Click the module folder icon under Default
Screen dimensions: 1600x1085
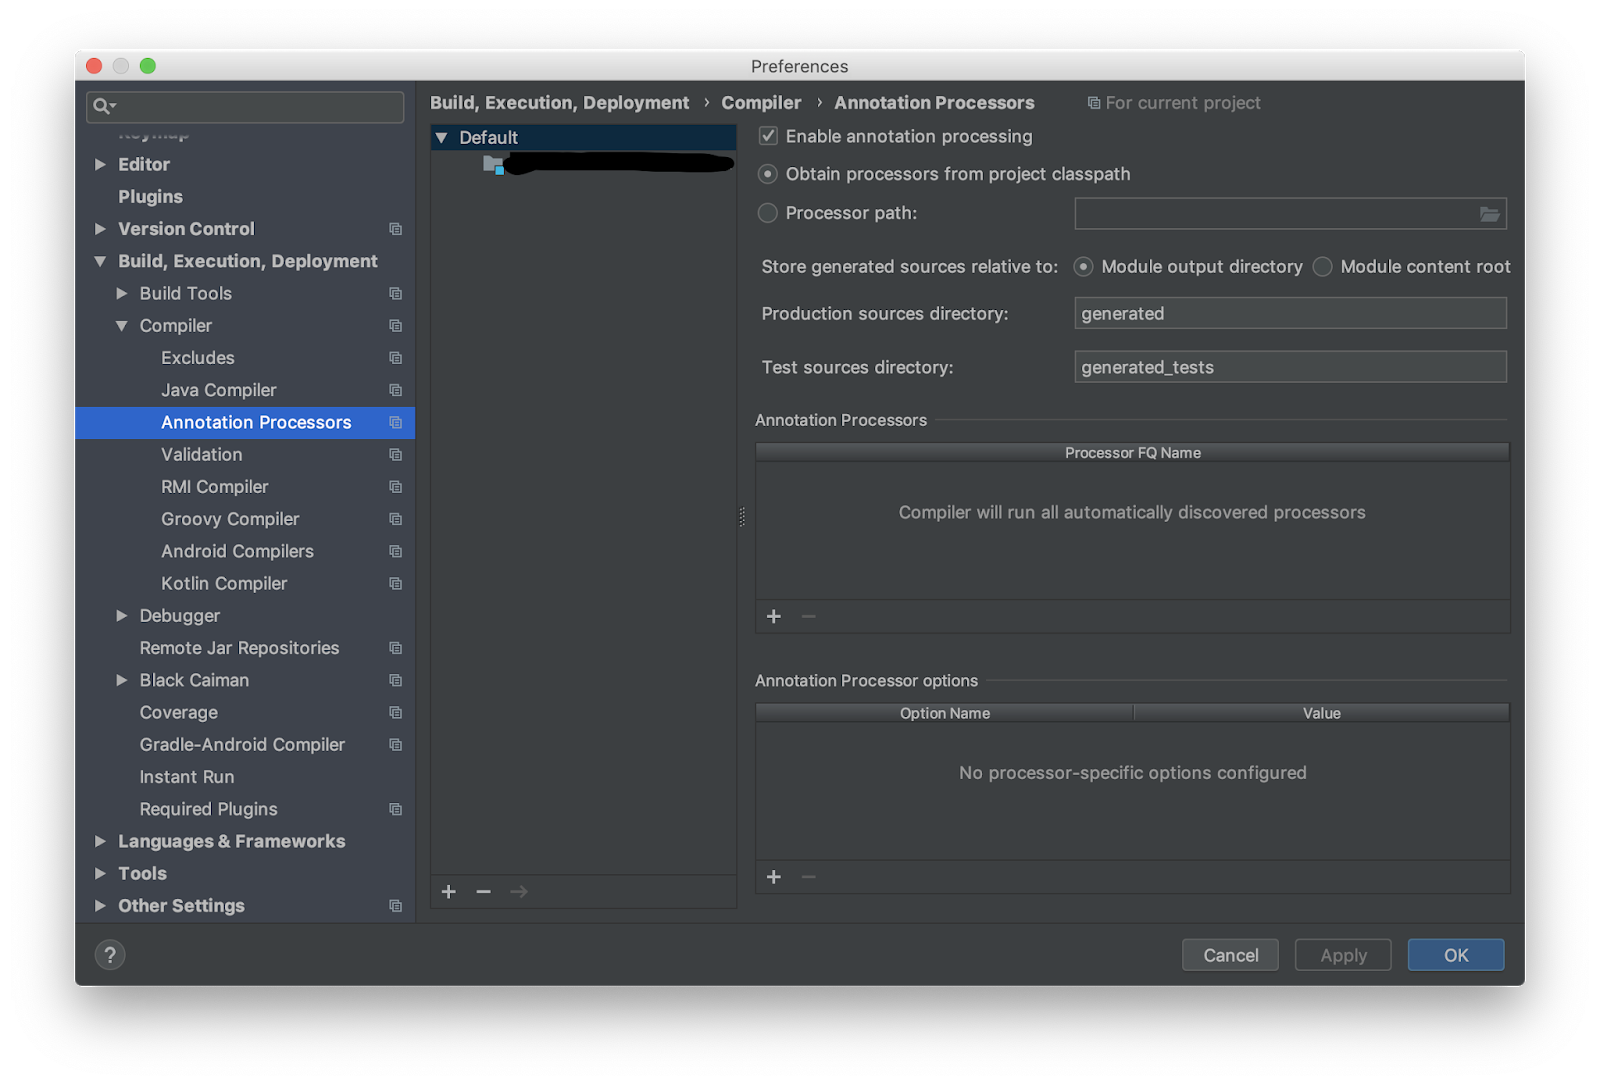point(493,164)
